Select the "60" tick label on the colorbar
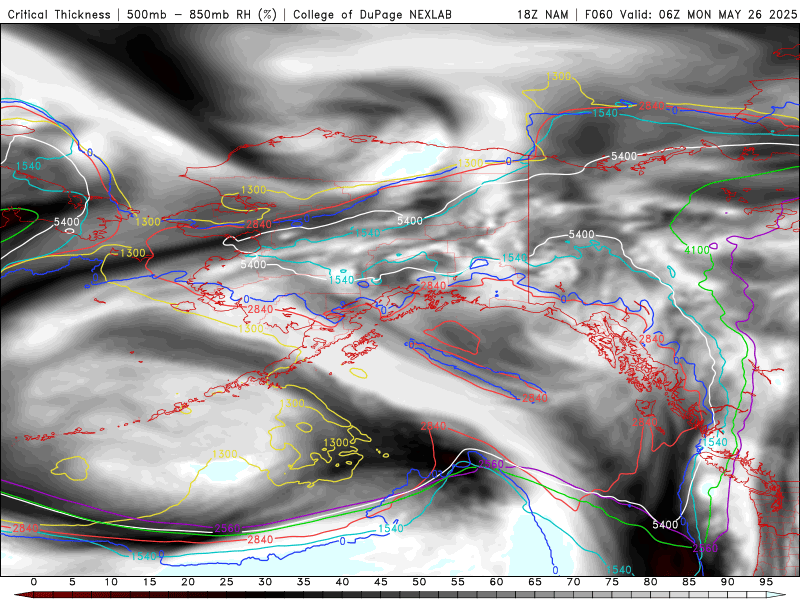The width and height of the screenshot is (800, 600). click(x=496, y=582)
